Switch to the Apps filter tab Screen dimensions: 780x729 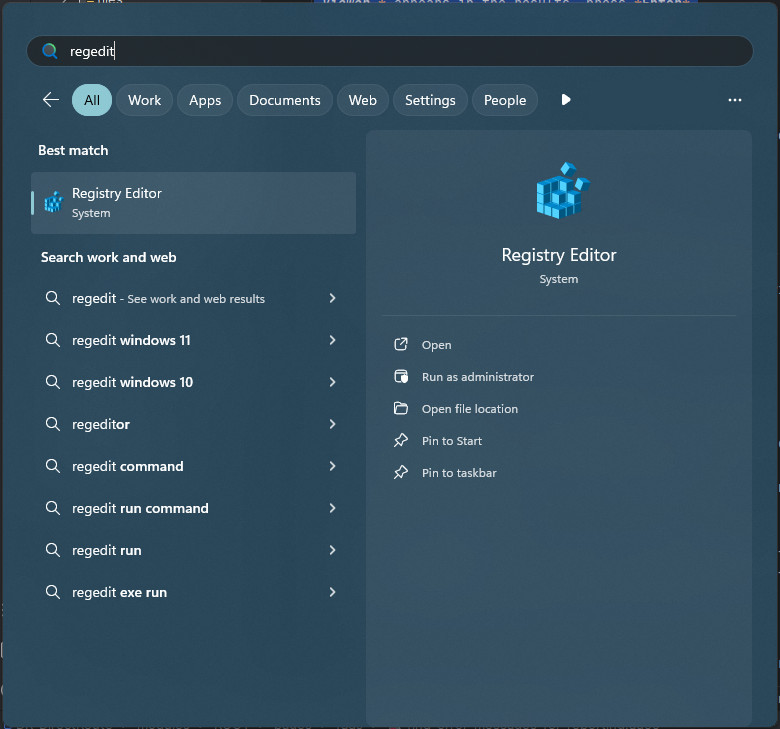[205, 100]
